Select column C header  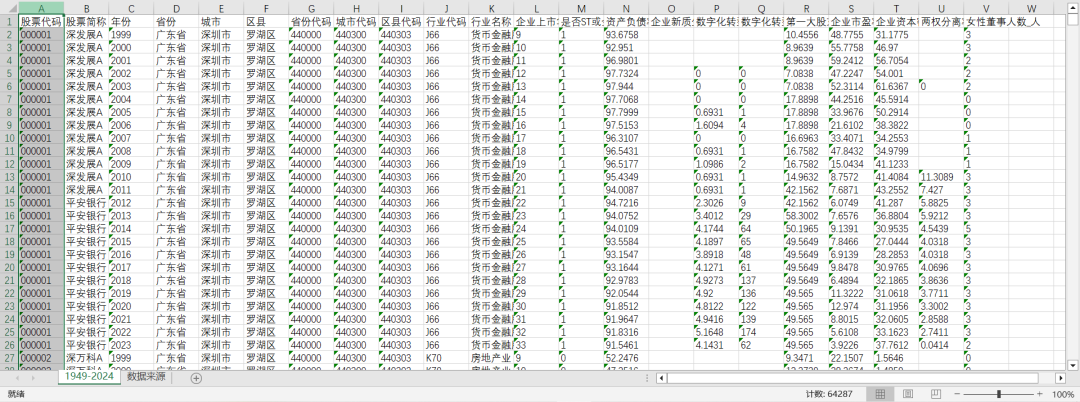click(x=131, y=8)
